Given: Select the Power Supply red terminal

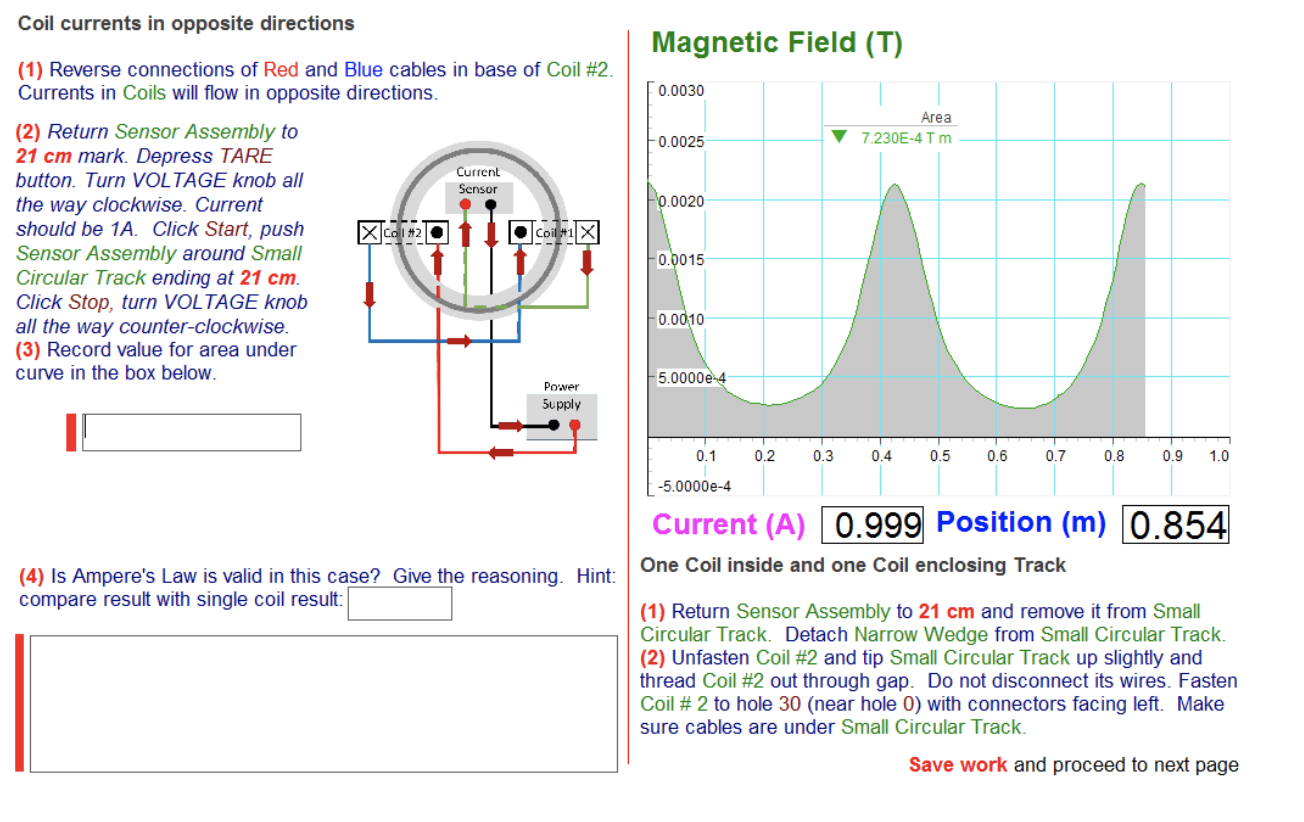Looking at the screenshot, I should pos(575,424).
